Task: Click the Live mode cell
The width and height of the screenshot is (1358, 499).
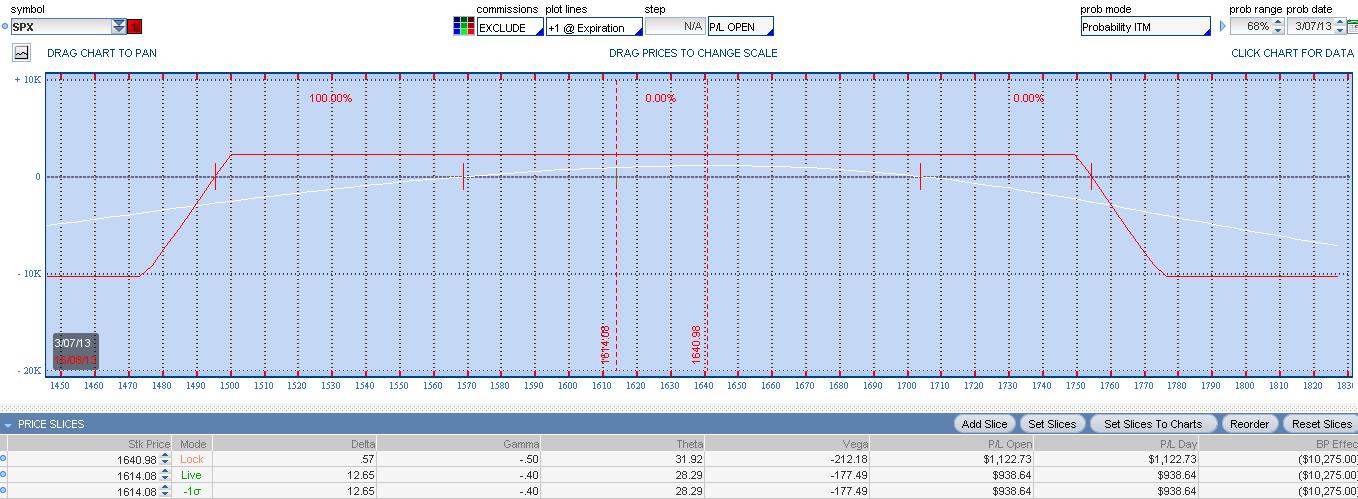Action: click(191, 475)
